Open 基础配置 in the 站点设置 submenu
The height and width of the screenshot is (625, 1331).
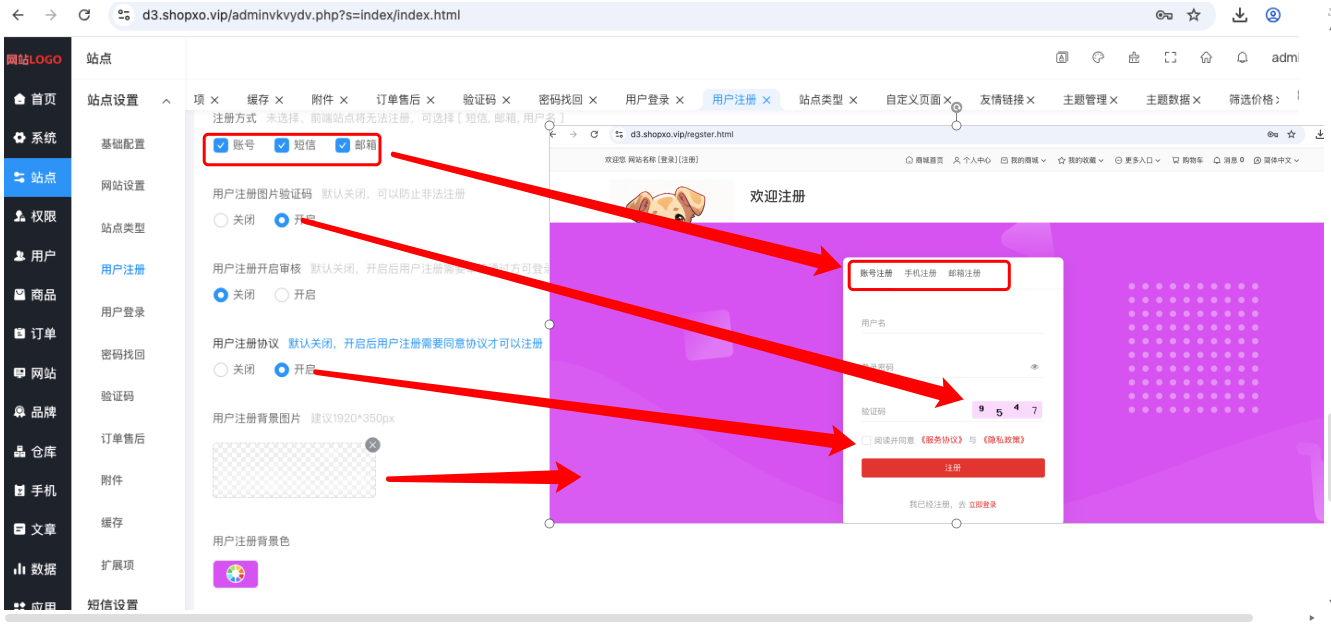(123, 144)
